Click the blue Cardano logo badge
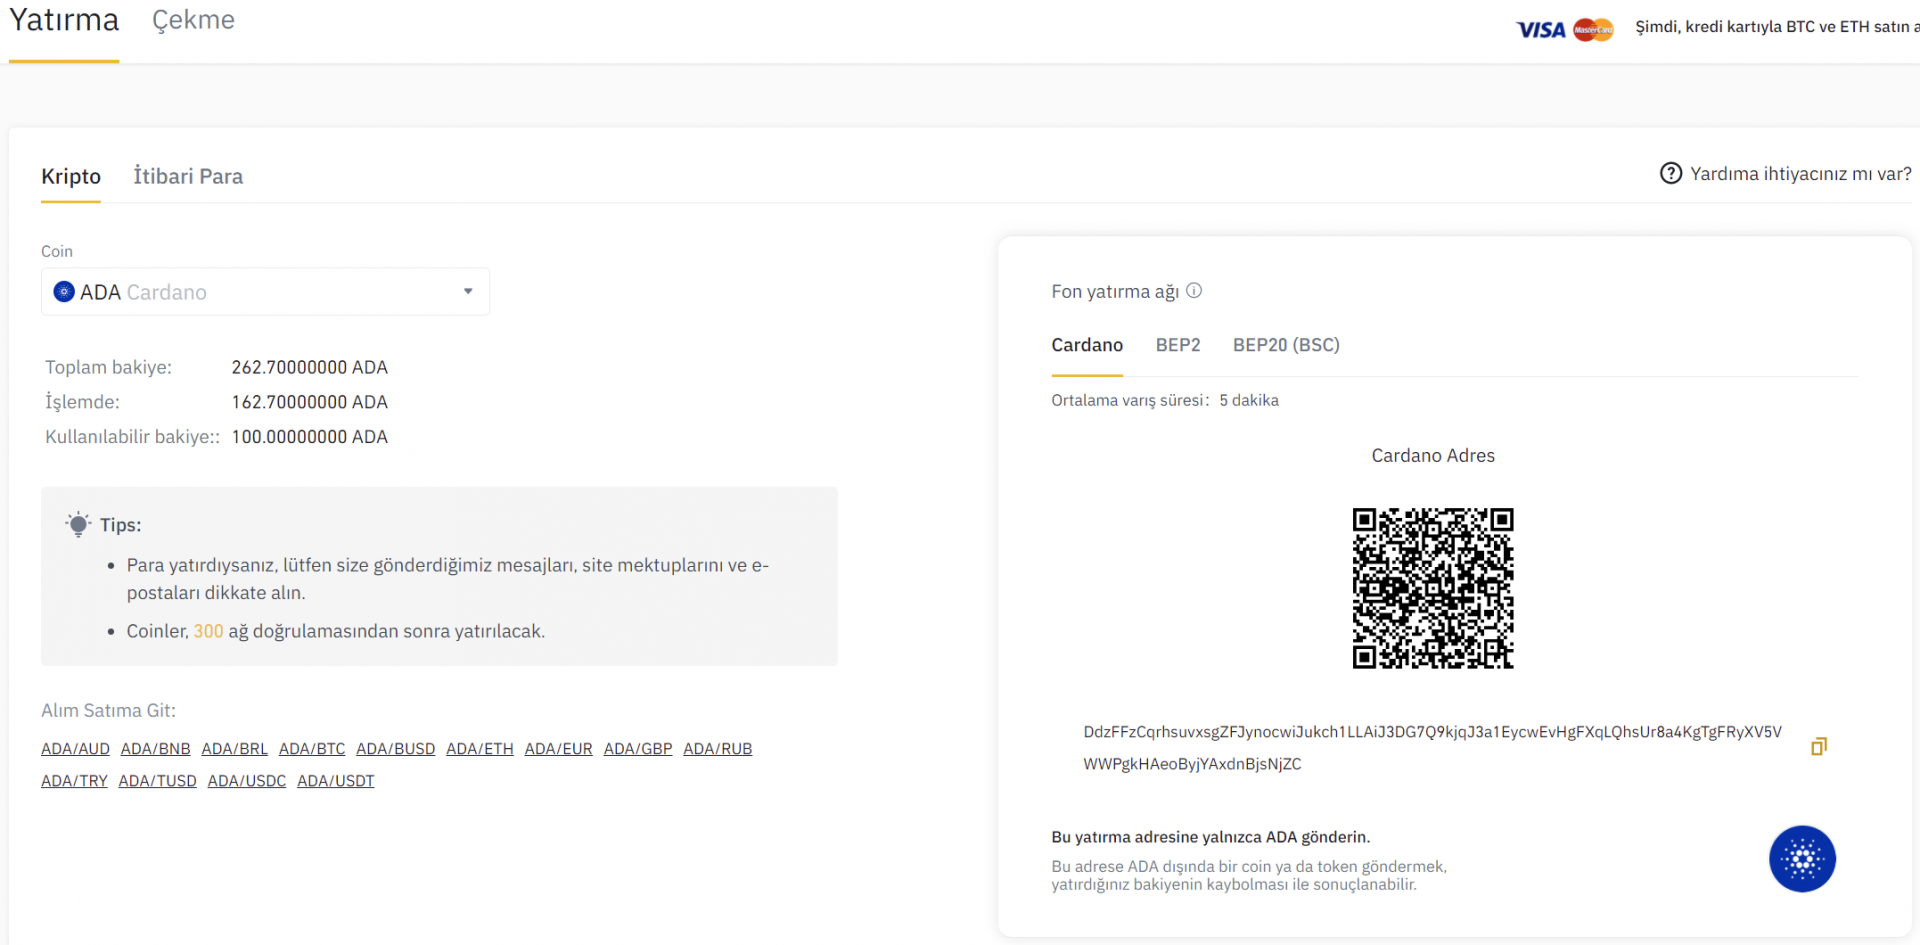The width and height of the screenshot is (1920, 945). coord(1802,859)
